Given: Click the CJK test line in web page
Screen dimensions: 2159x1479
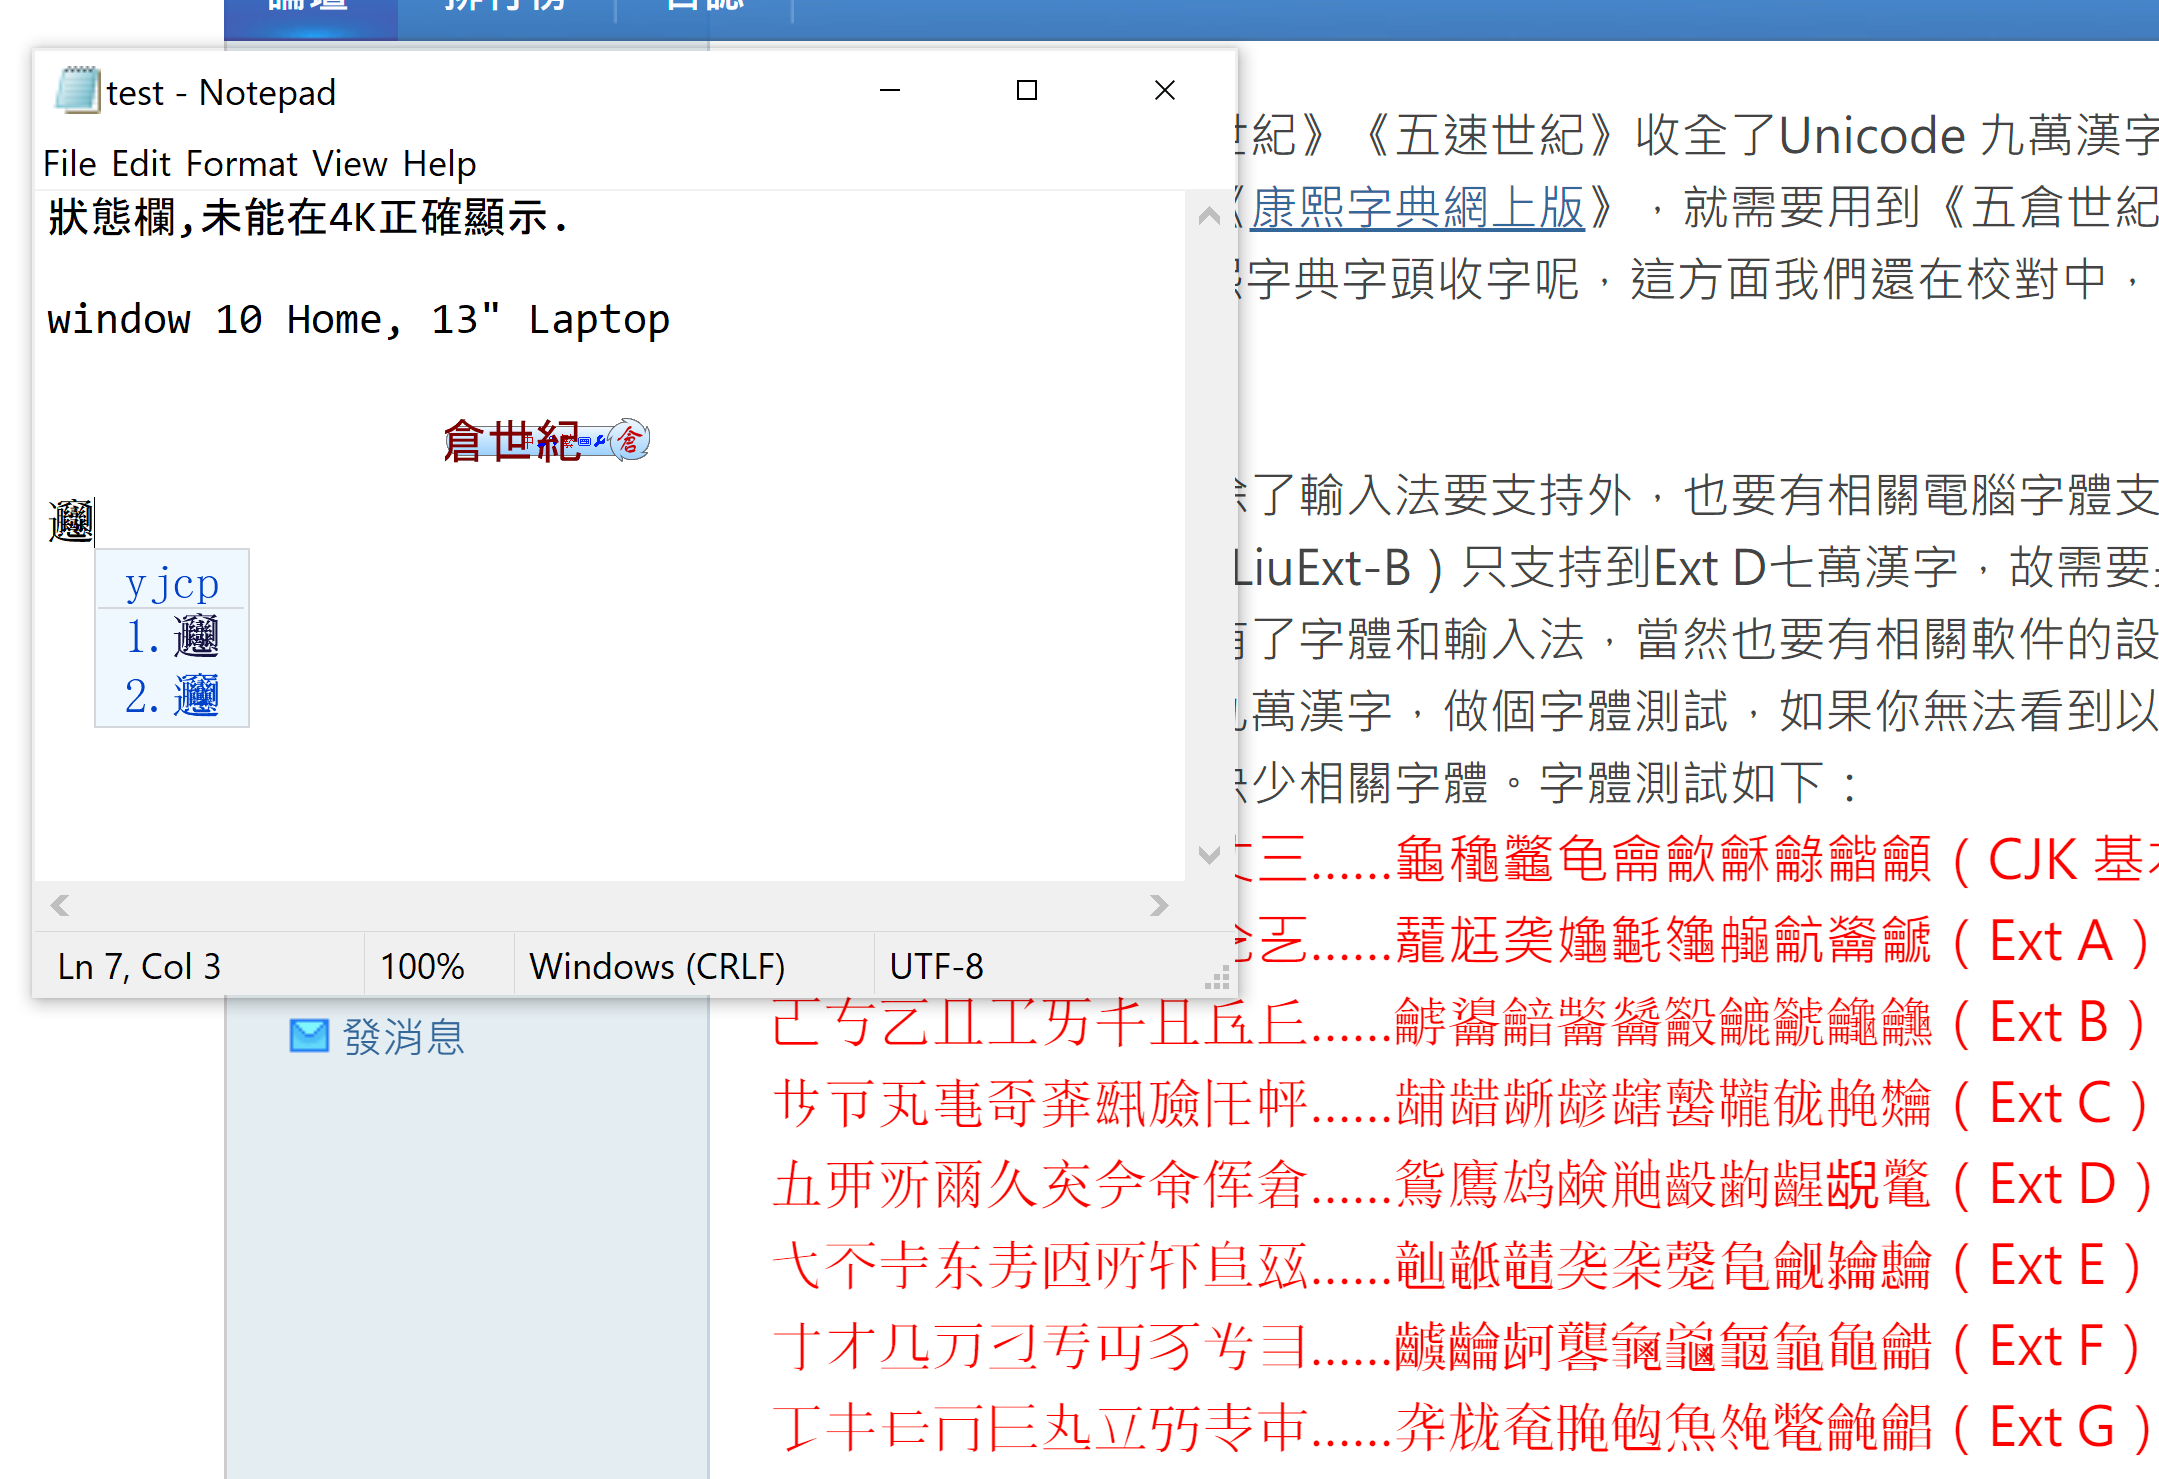Looking at the screenshot, I should click(x=1698, y=859).
